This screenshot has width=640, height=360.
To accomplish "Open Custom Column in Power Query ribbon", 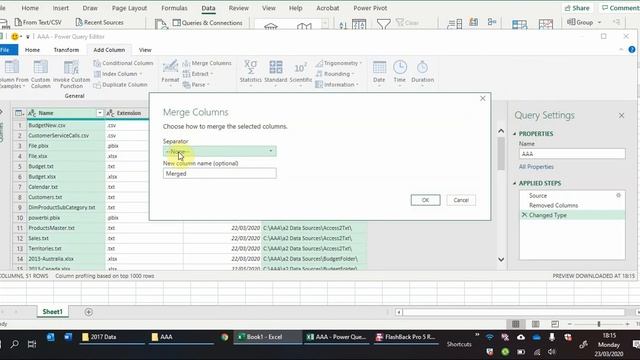I will (40, 74).
